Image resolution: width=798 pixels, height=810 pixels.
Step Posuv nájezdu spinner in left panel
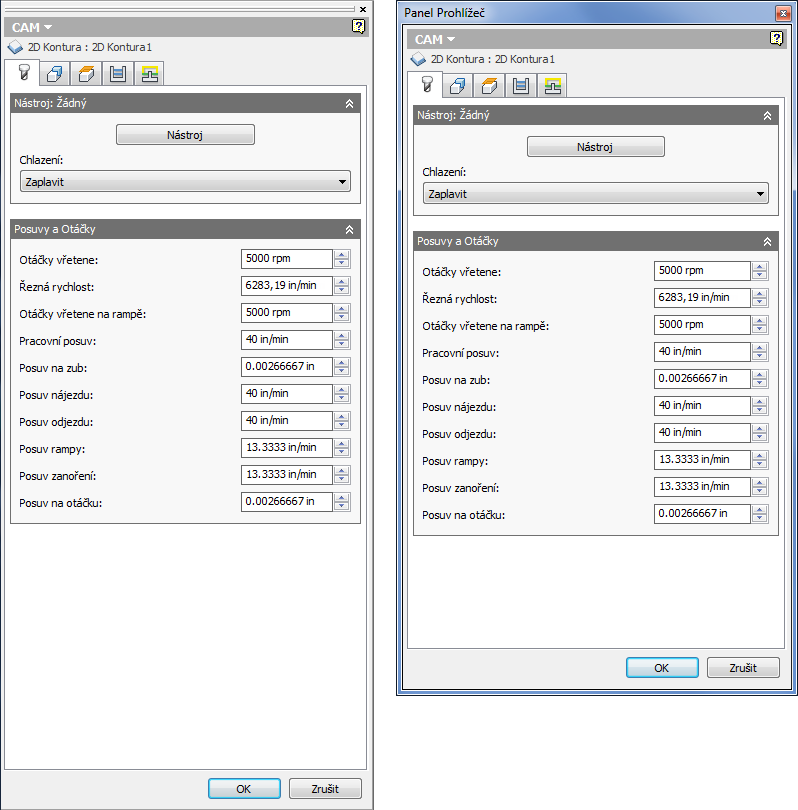point(341,394)
